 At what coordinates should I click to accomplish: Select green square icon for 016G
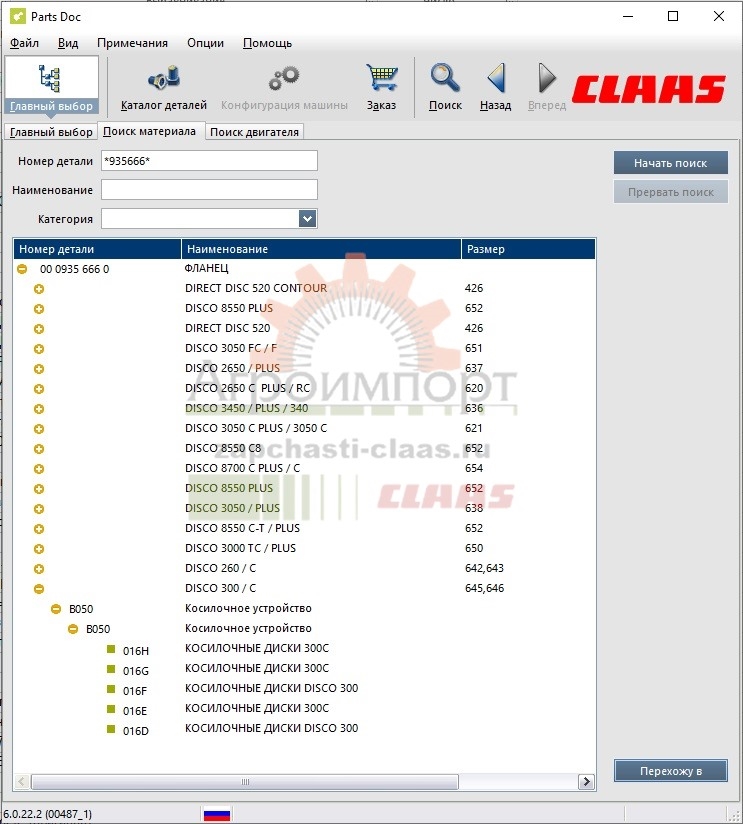[111, 670]
